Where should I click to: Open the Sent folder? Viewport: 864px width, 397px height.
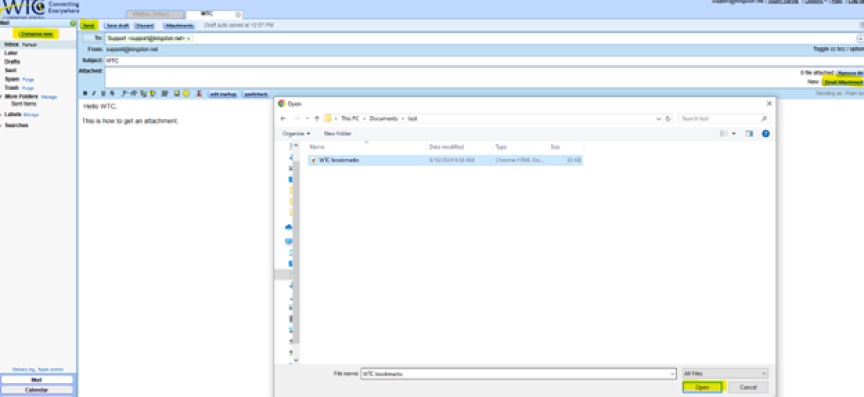(x=10, y=71)
